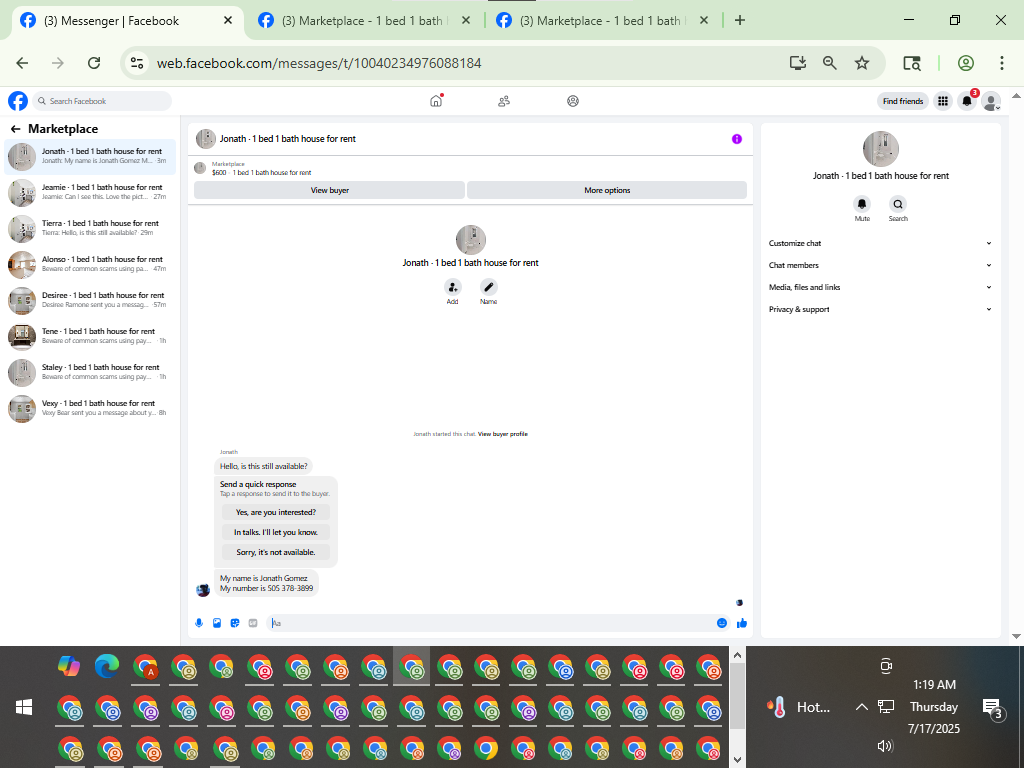Open the View buyer profile link
This screenshot has width=1024, height=768.
pos(503,434)
